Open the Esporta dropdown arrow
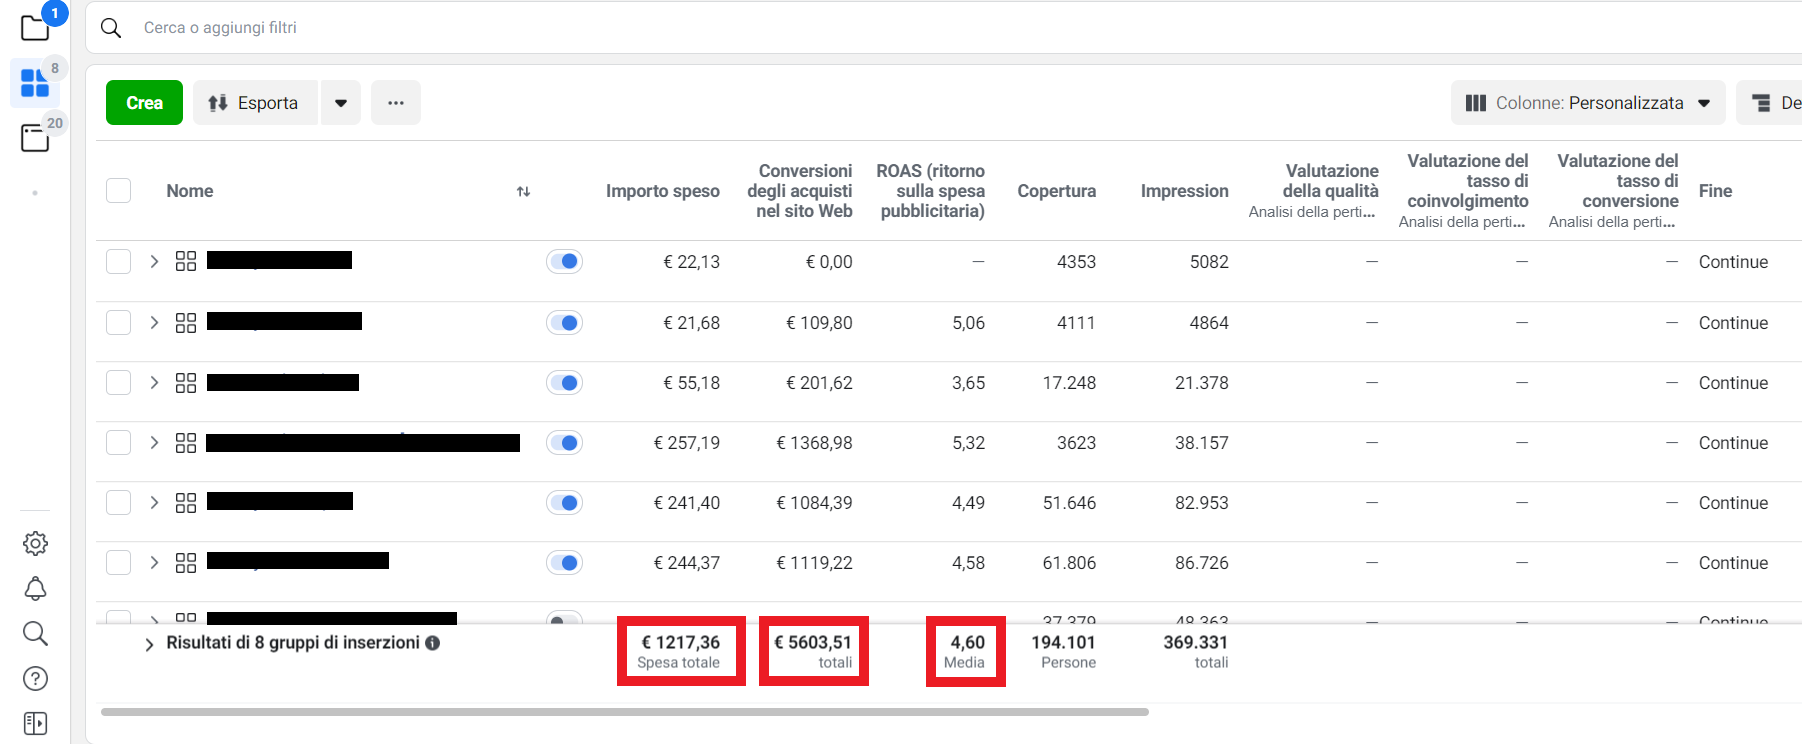The width and height of the screenshot is (1802, 744). coord(341,103)
